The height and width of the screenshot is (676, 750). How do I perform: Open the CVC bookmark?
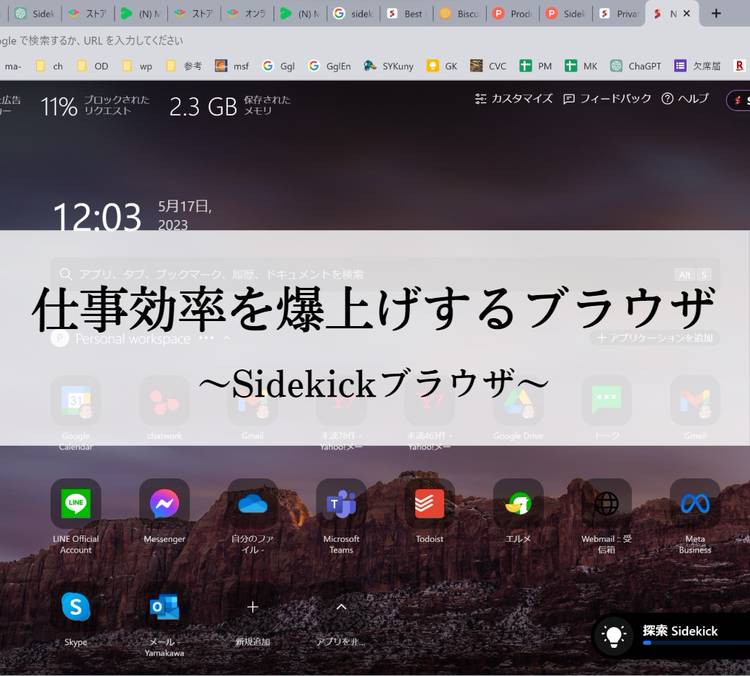[x=488, y=66]
